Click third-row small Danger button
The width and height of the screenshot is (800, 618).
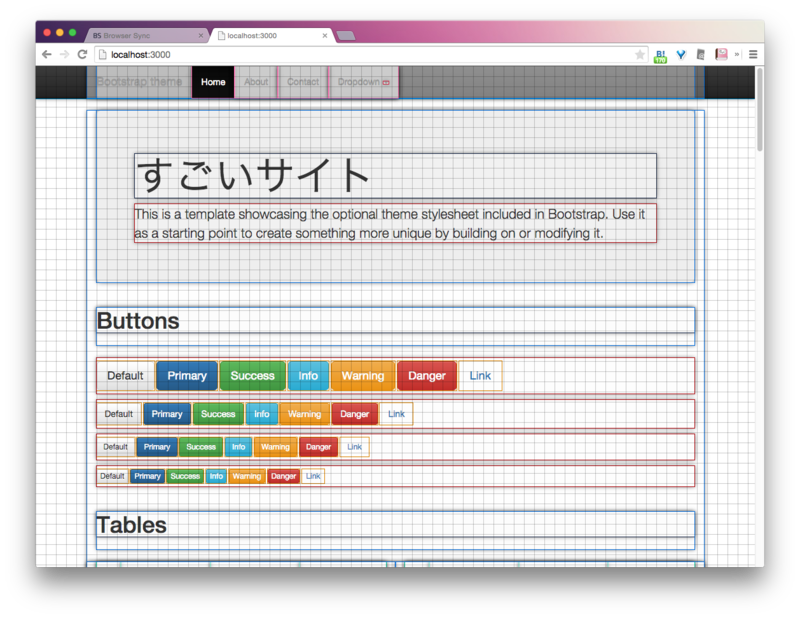318,447
